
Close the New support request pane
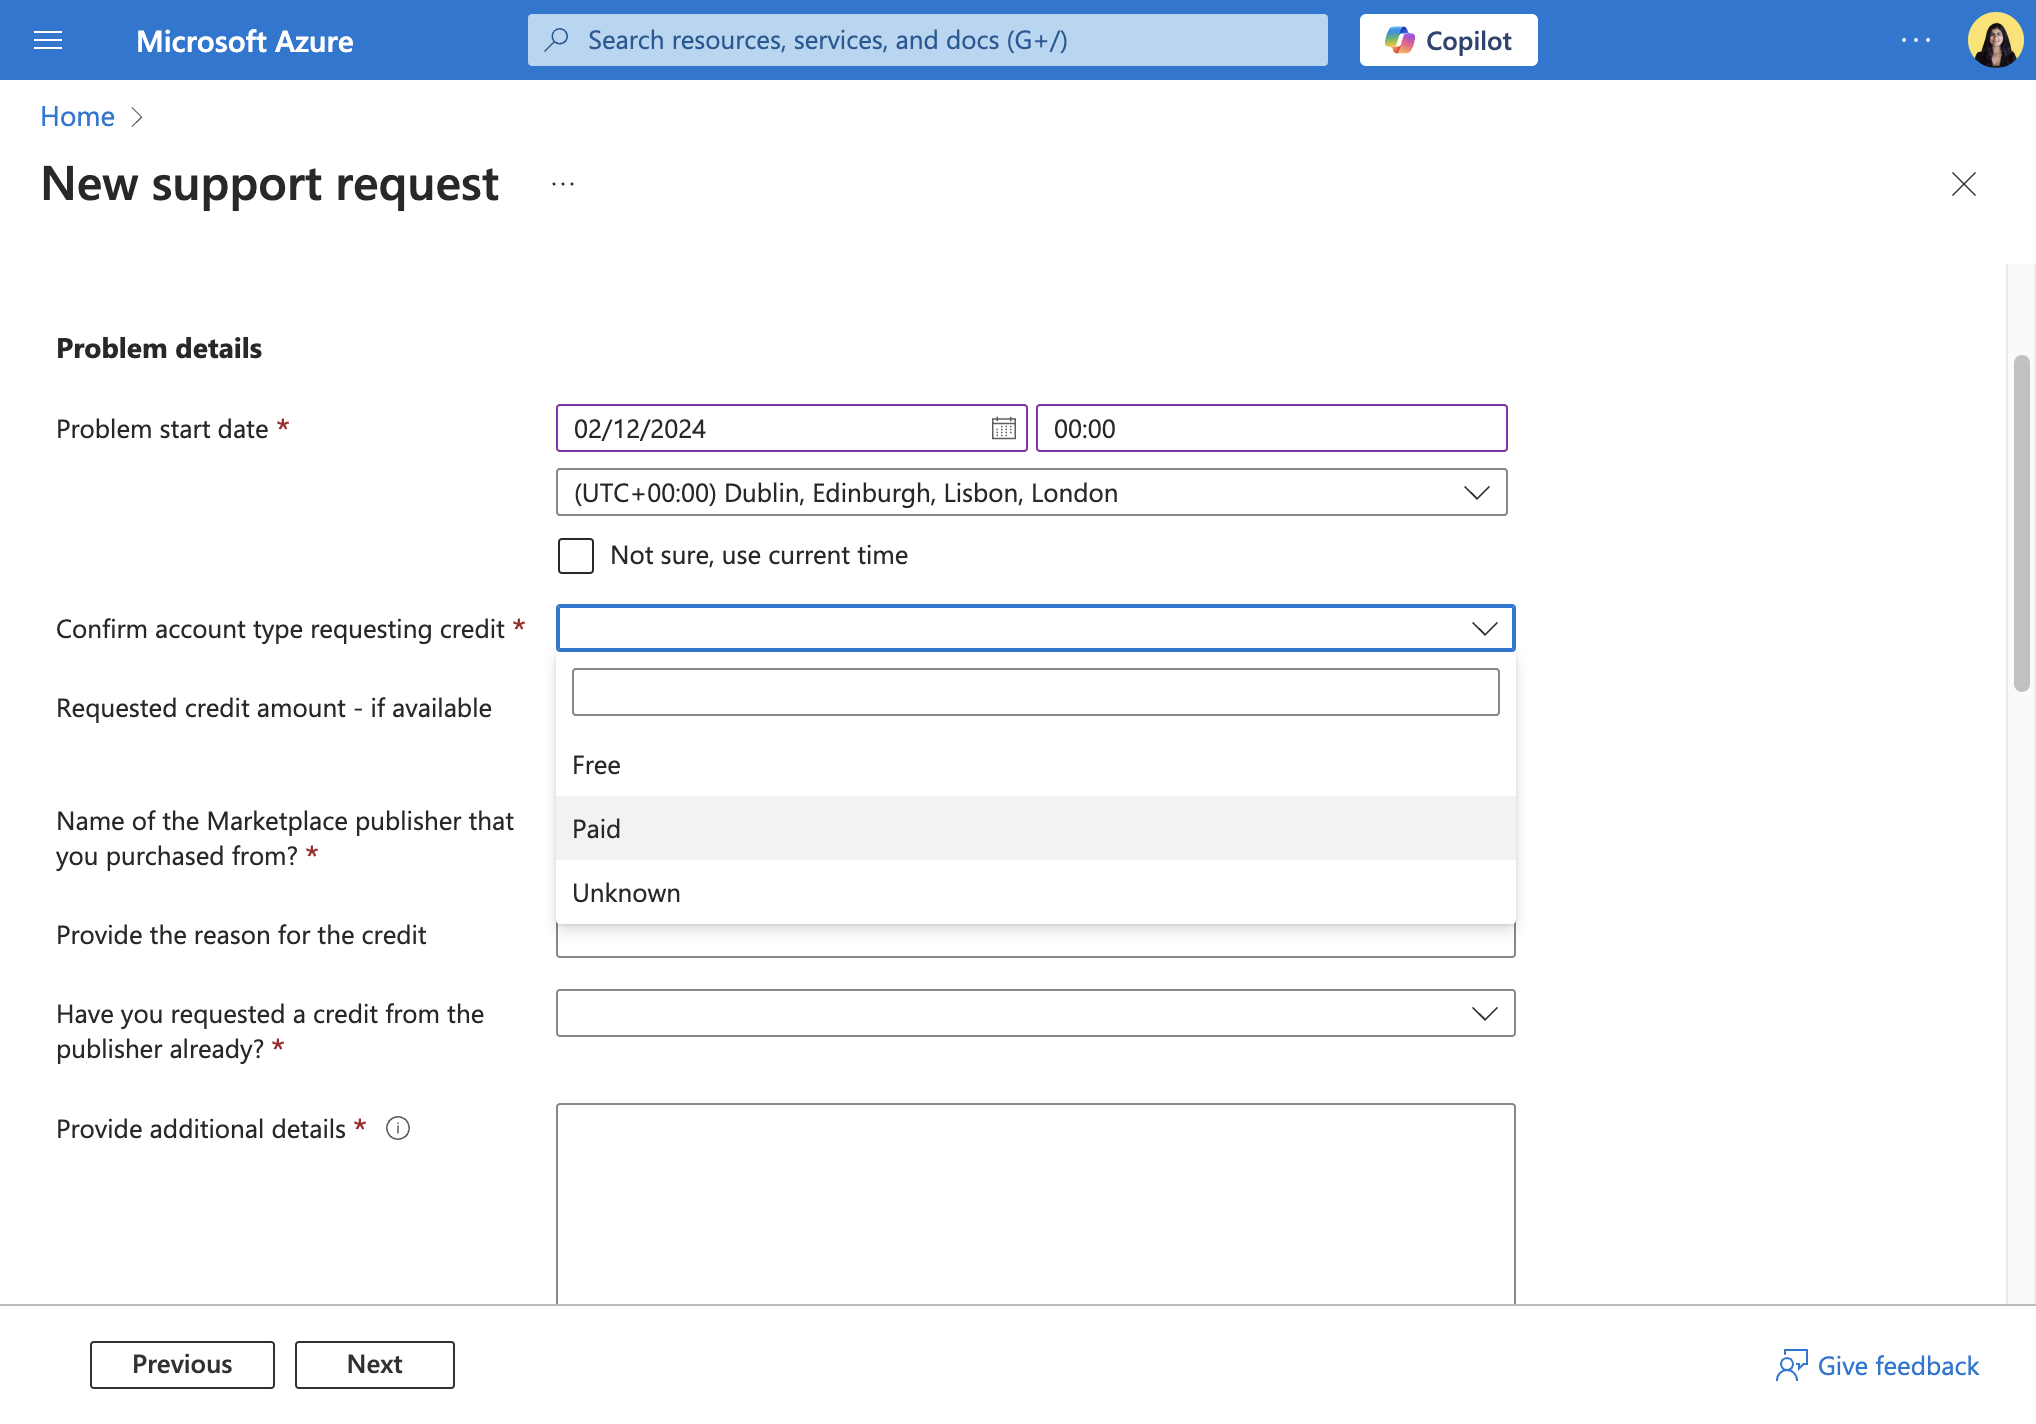point(1964,184)
